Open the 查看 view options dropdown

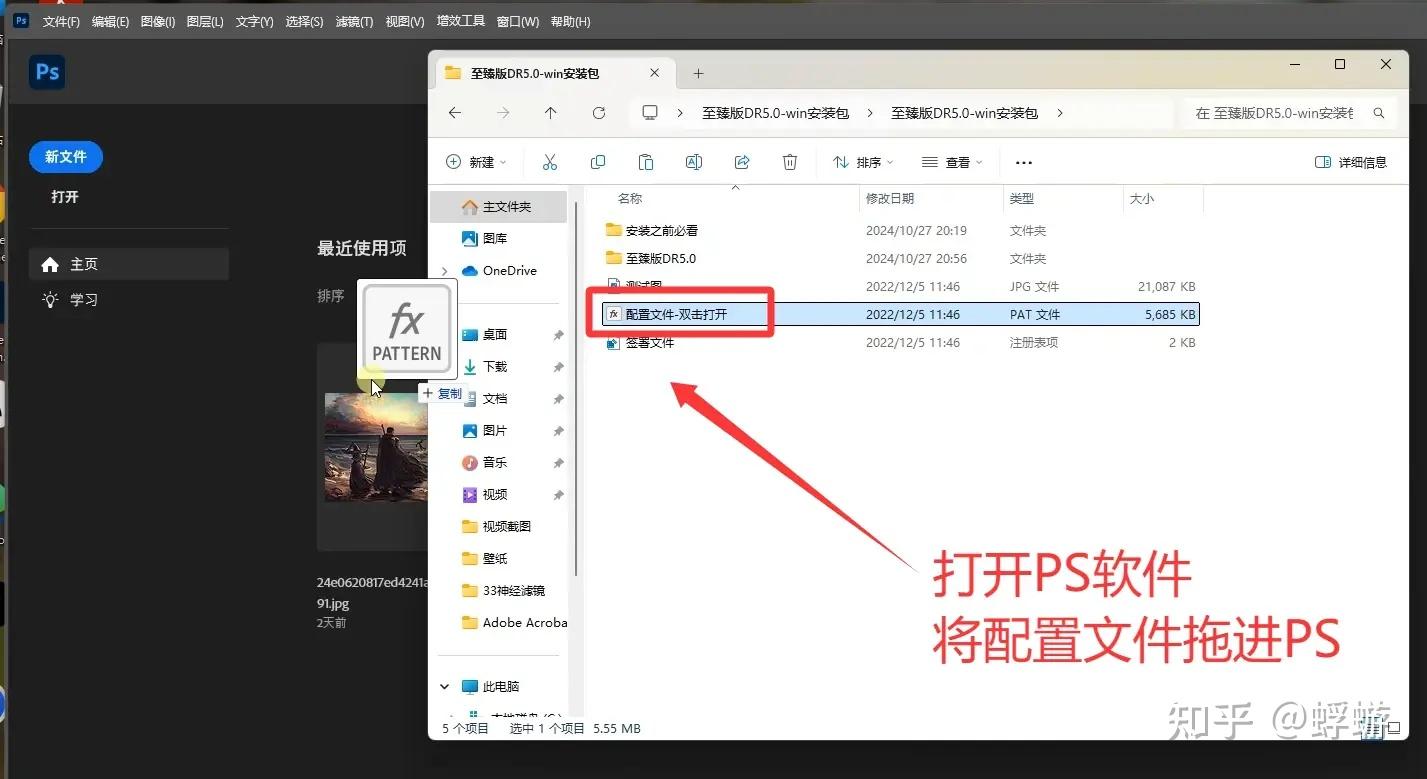pos(951,161)
